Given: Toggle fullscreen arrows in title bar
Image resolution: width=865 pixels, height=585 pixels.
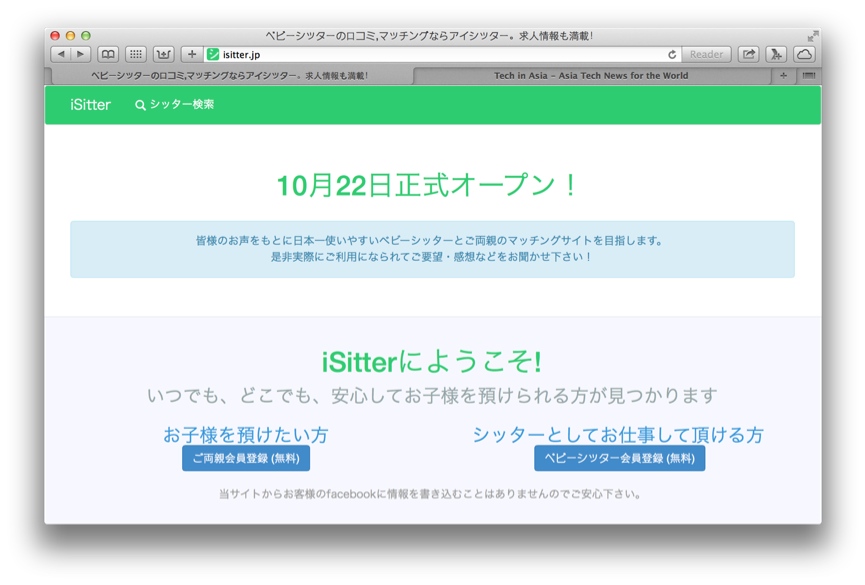Looking at the screenshot, I should [813, 36].
